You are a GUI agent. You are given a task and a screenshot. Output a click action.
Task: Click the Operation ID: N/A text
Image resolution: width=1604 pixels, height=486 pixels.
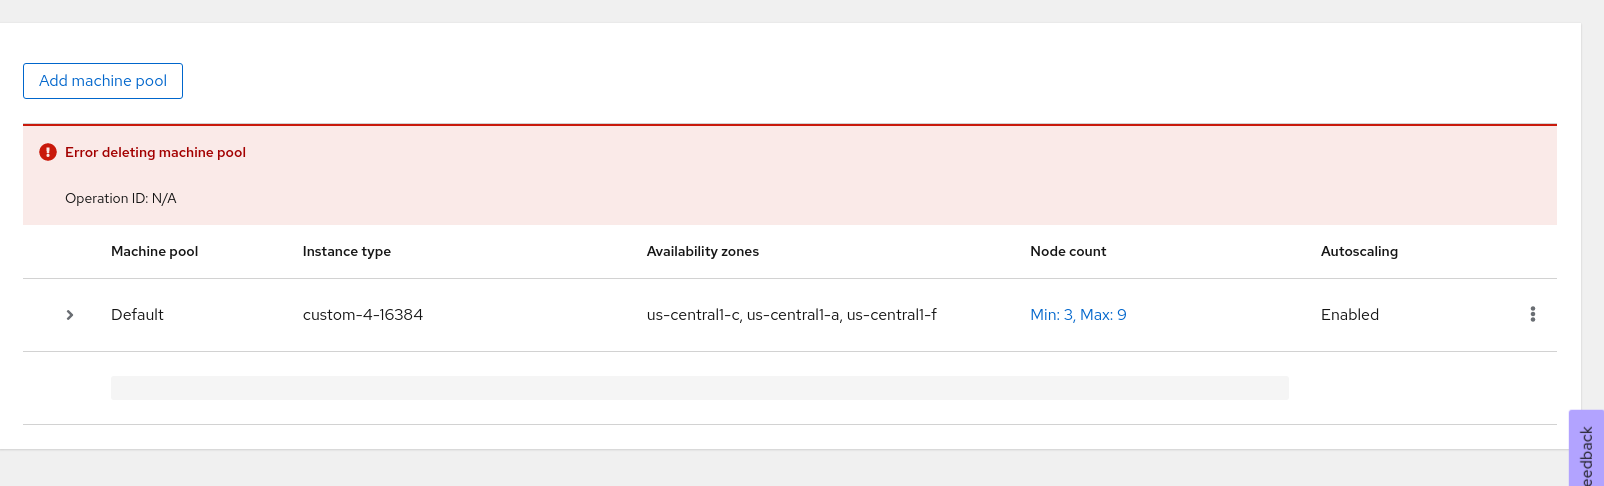click(x=120, y=198)
